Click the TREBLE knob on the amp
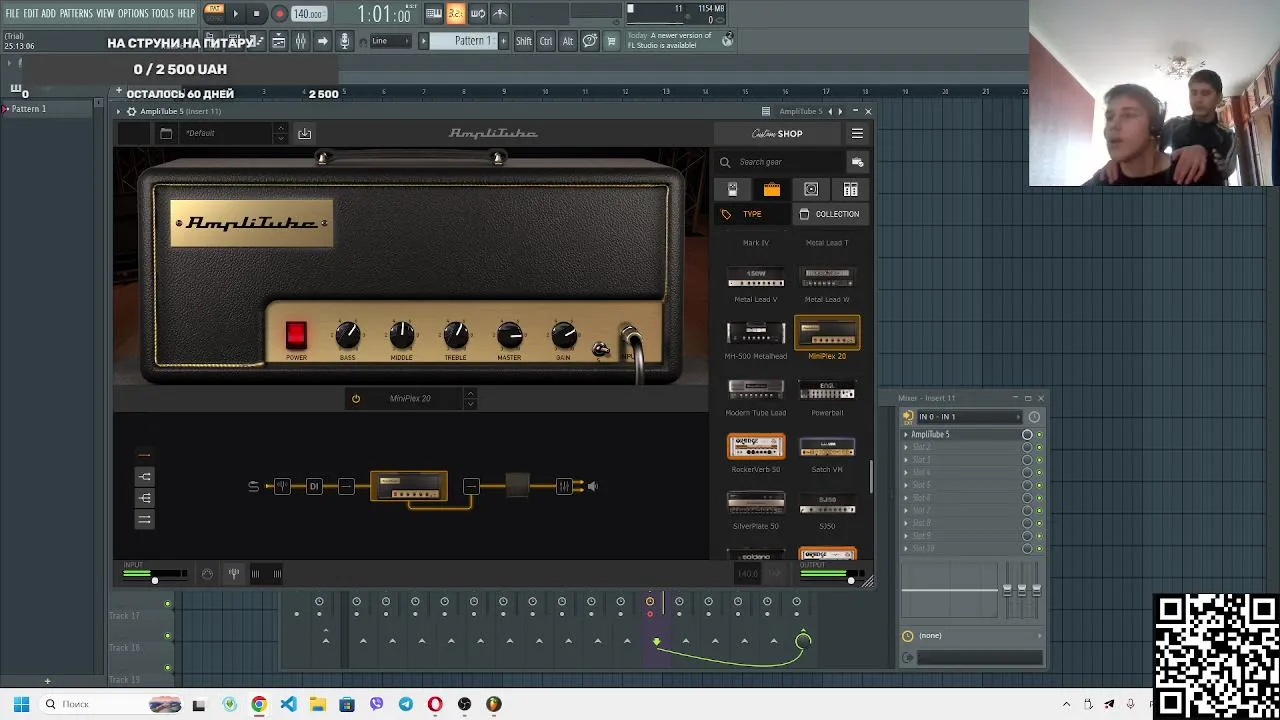The width and height of the screenshot is (1280, 720). (x=455, y=335)
